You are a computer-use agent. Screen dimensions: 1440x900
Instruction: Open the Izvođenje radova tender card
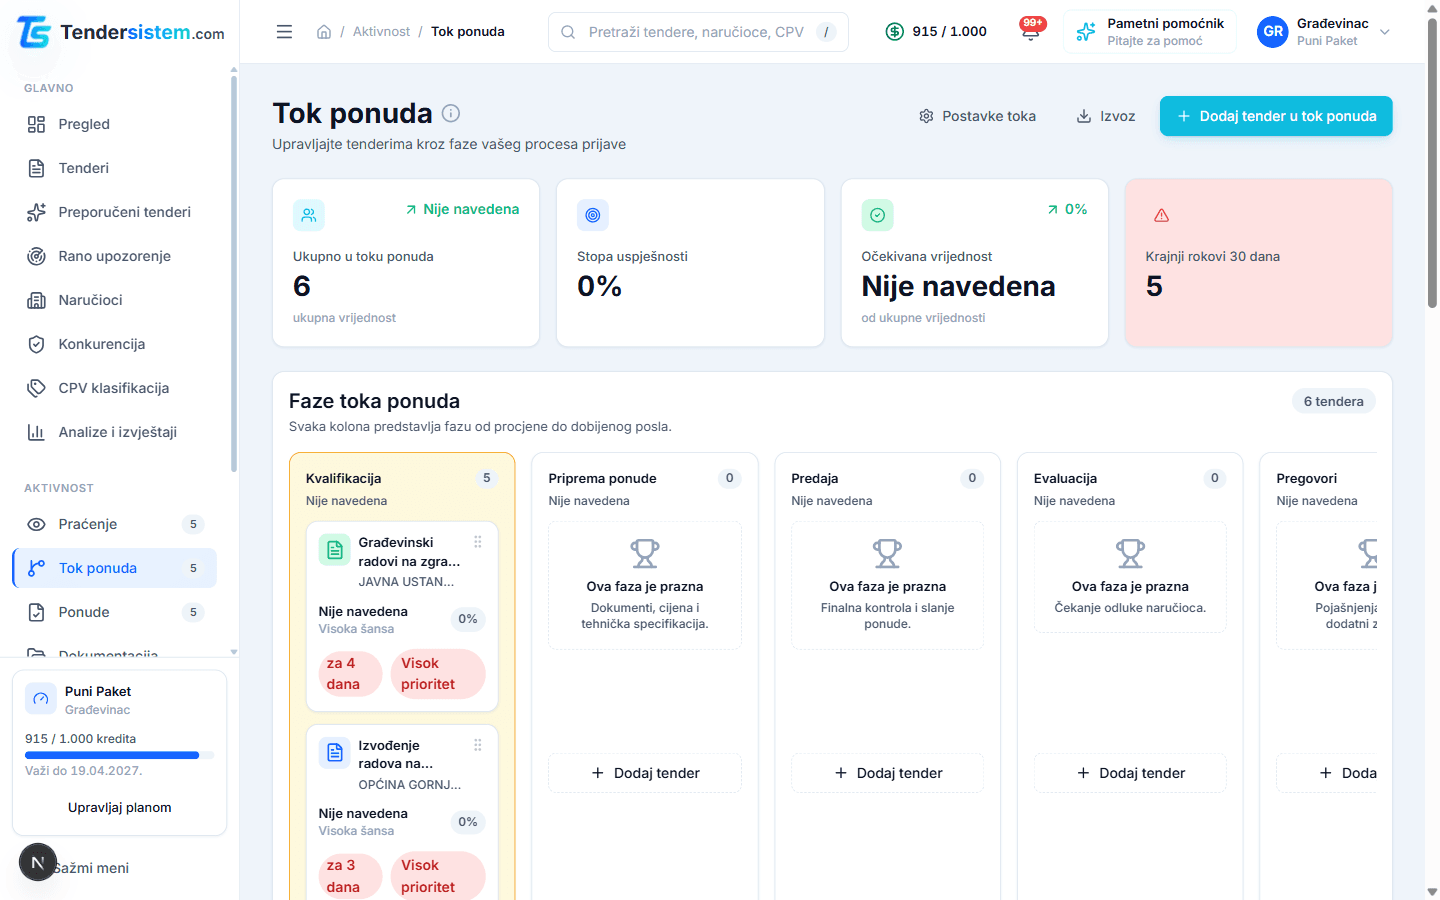point(402,812)
